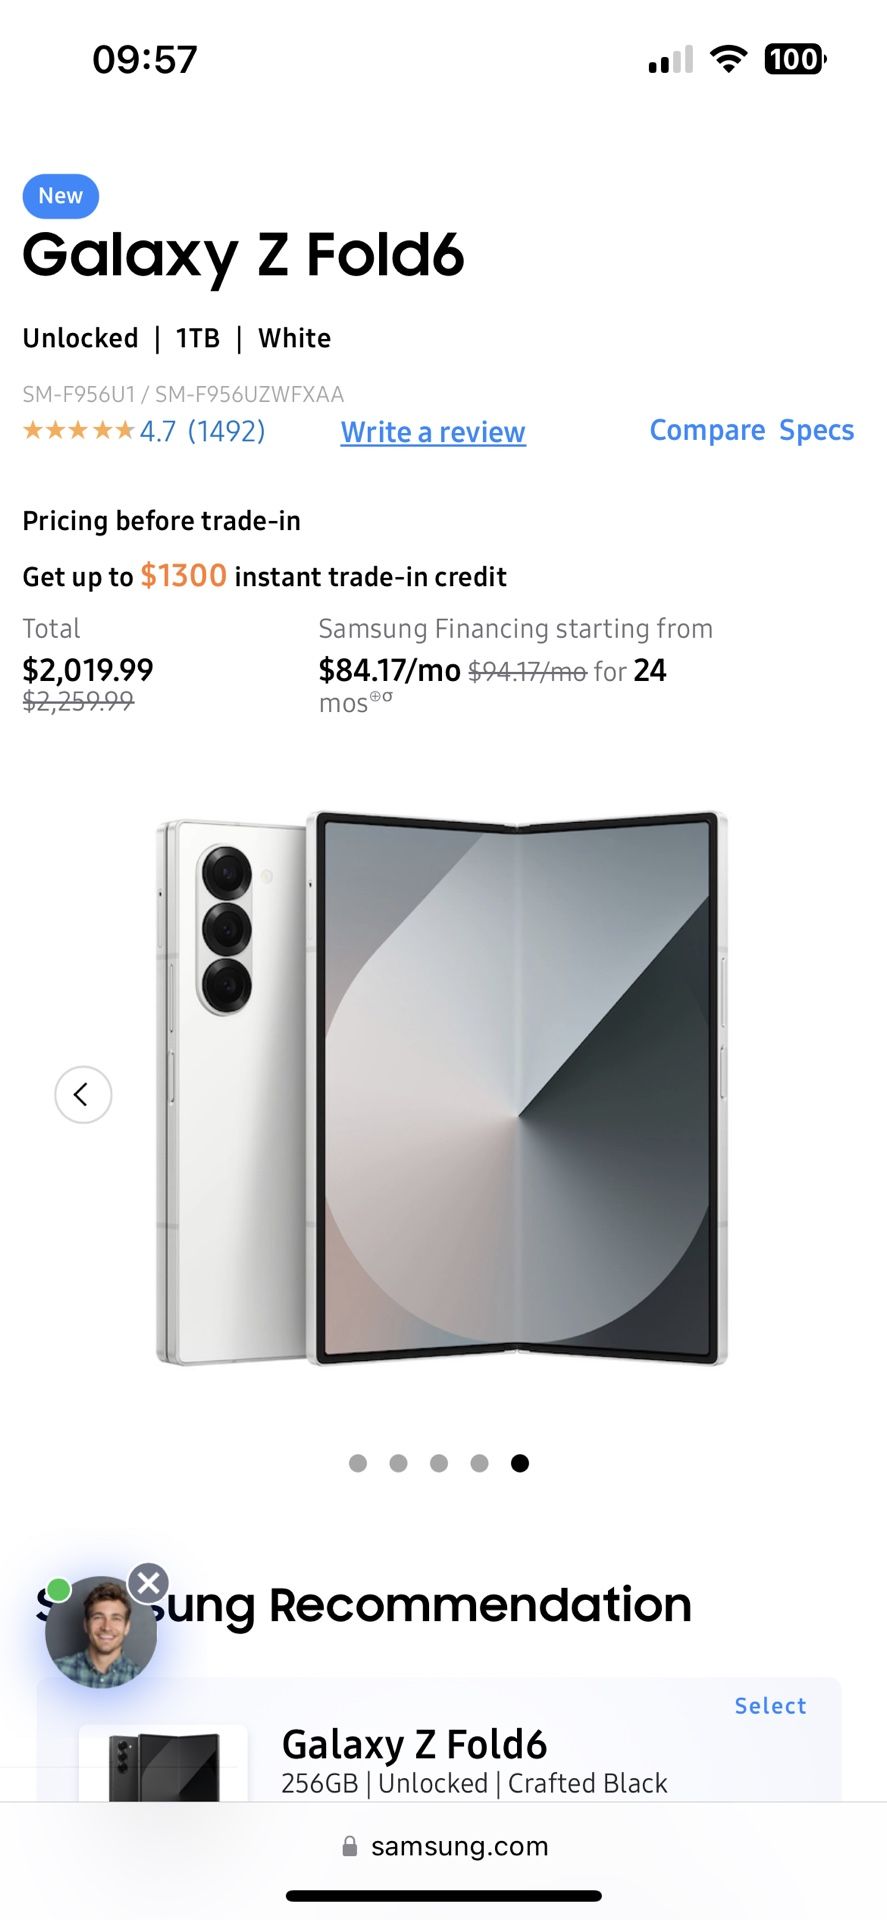This screenshot has height=1920, width=887.
Task: Select second carousel pagination dot
Action: click(398, 1463)
